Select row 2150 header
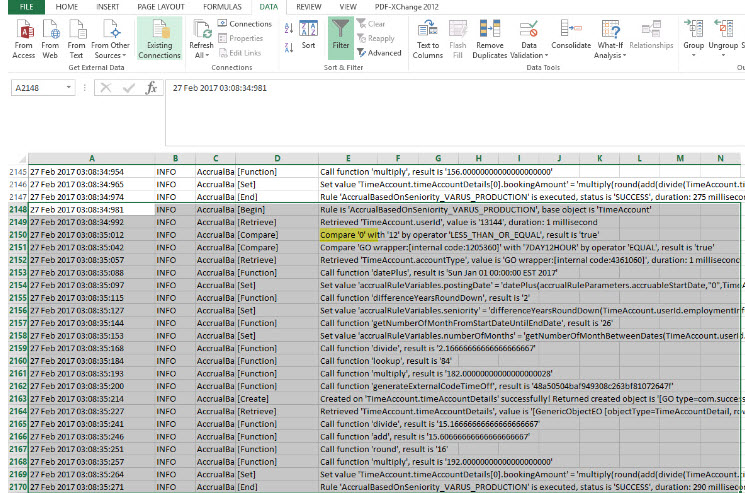The width and height of the screenshot is (745, 493). click(19, 235)
